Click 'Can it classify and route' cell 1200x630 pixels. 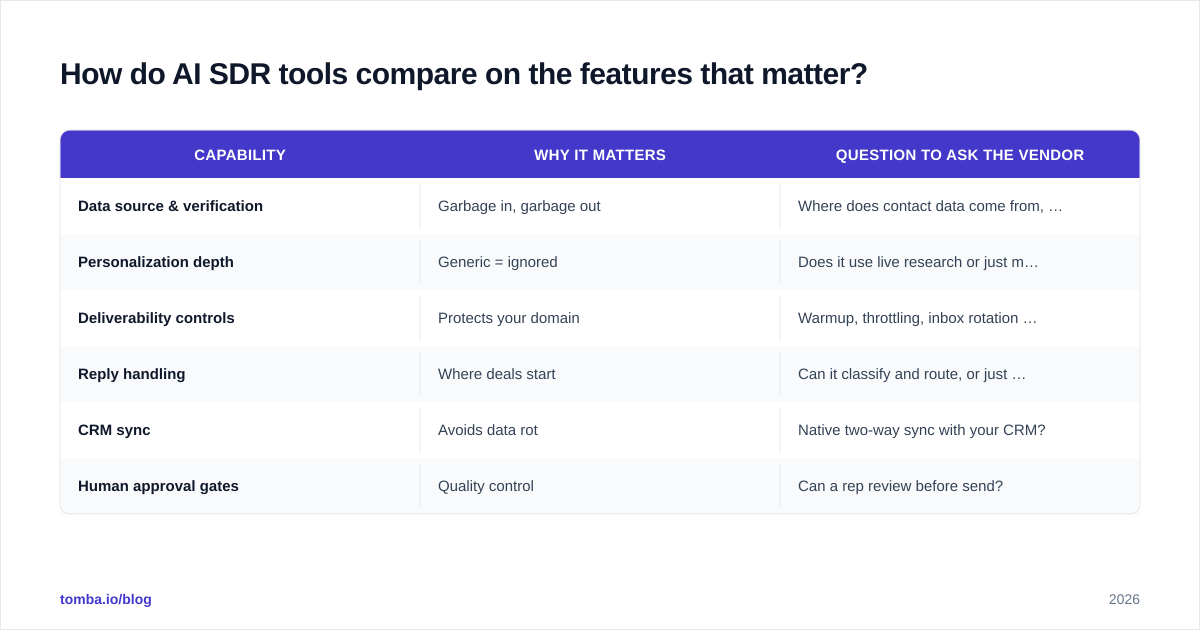pos(960,374)
